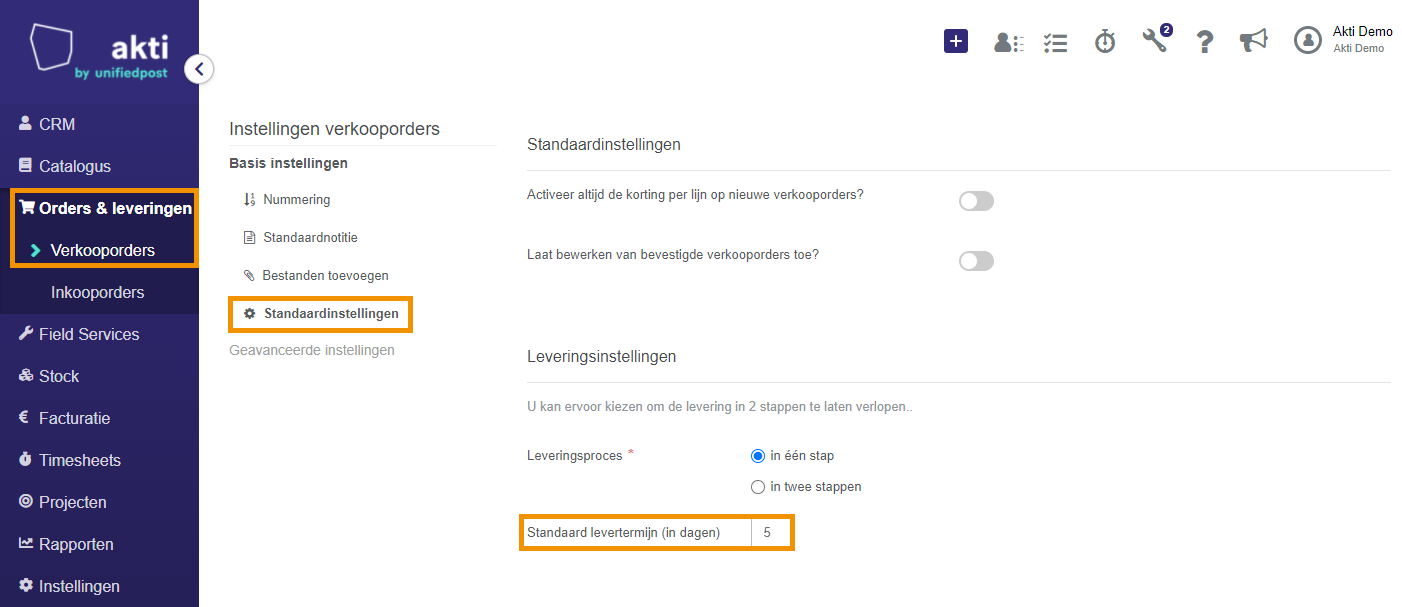The image size is (1402, 607).
Task: Click the Akti Demo user avatar icon
Action: coord(1308,40)
